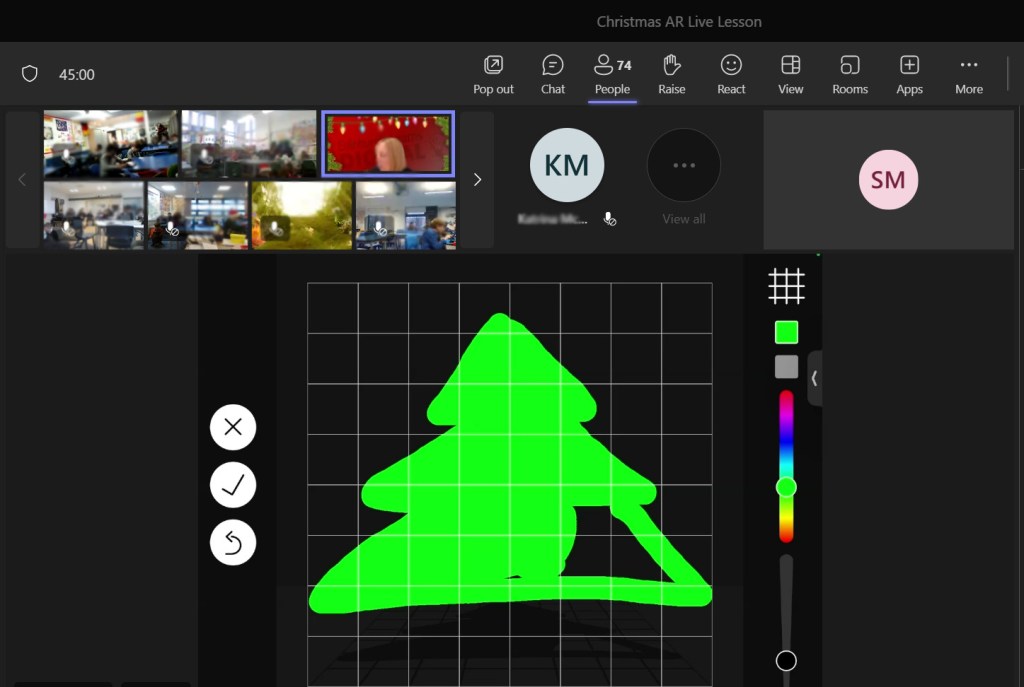Cancel the drawing with the X button
This screenshot has height=687, width=1024.
[x=233, y=427]
